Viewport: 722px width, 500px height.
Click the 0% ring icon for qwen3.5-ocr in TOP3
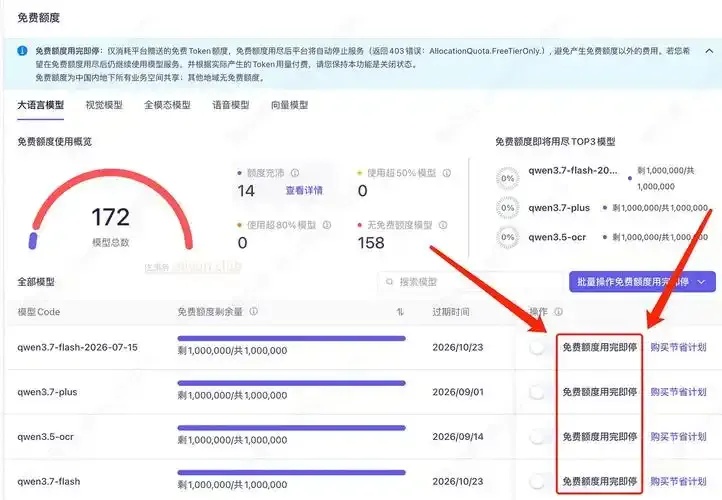pos(507,237)
